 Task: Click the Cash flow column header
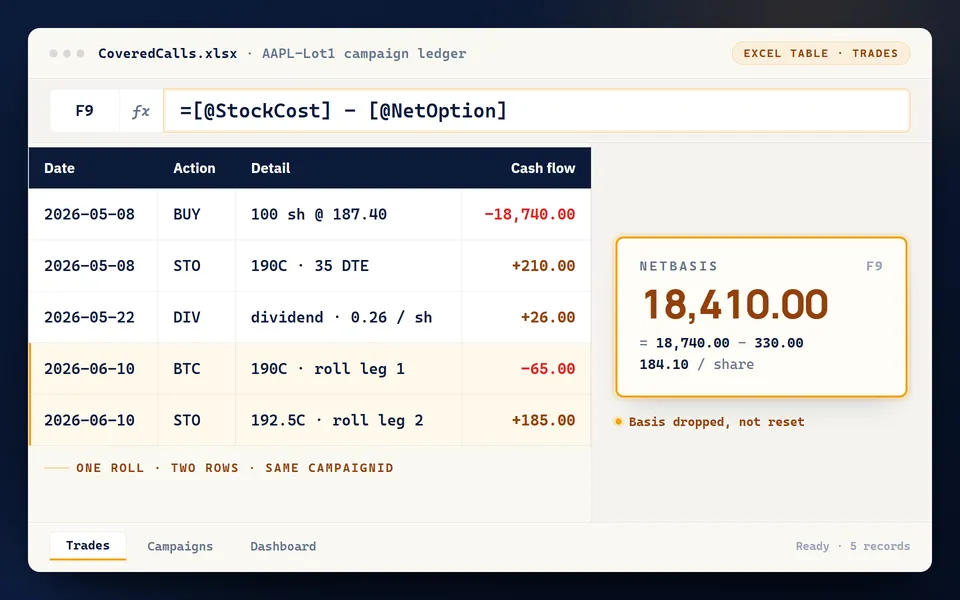[543, 168]
